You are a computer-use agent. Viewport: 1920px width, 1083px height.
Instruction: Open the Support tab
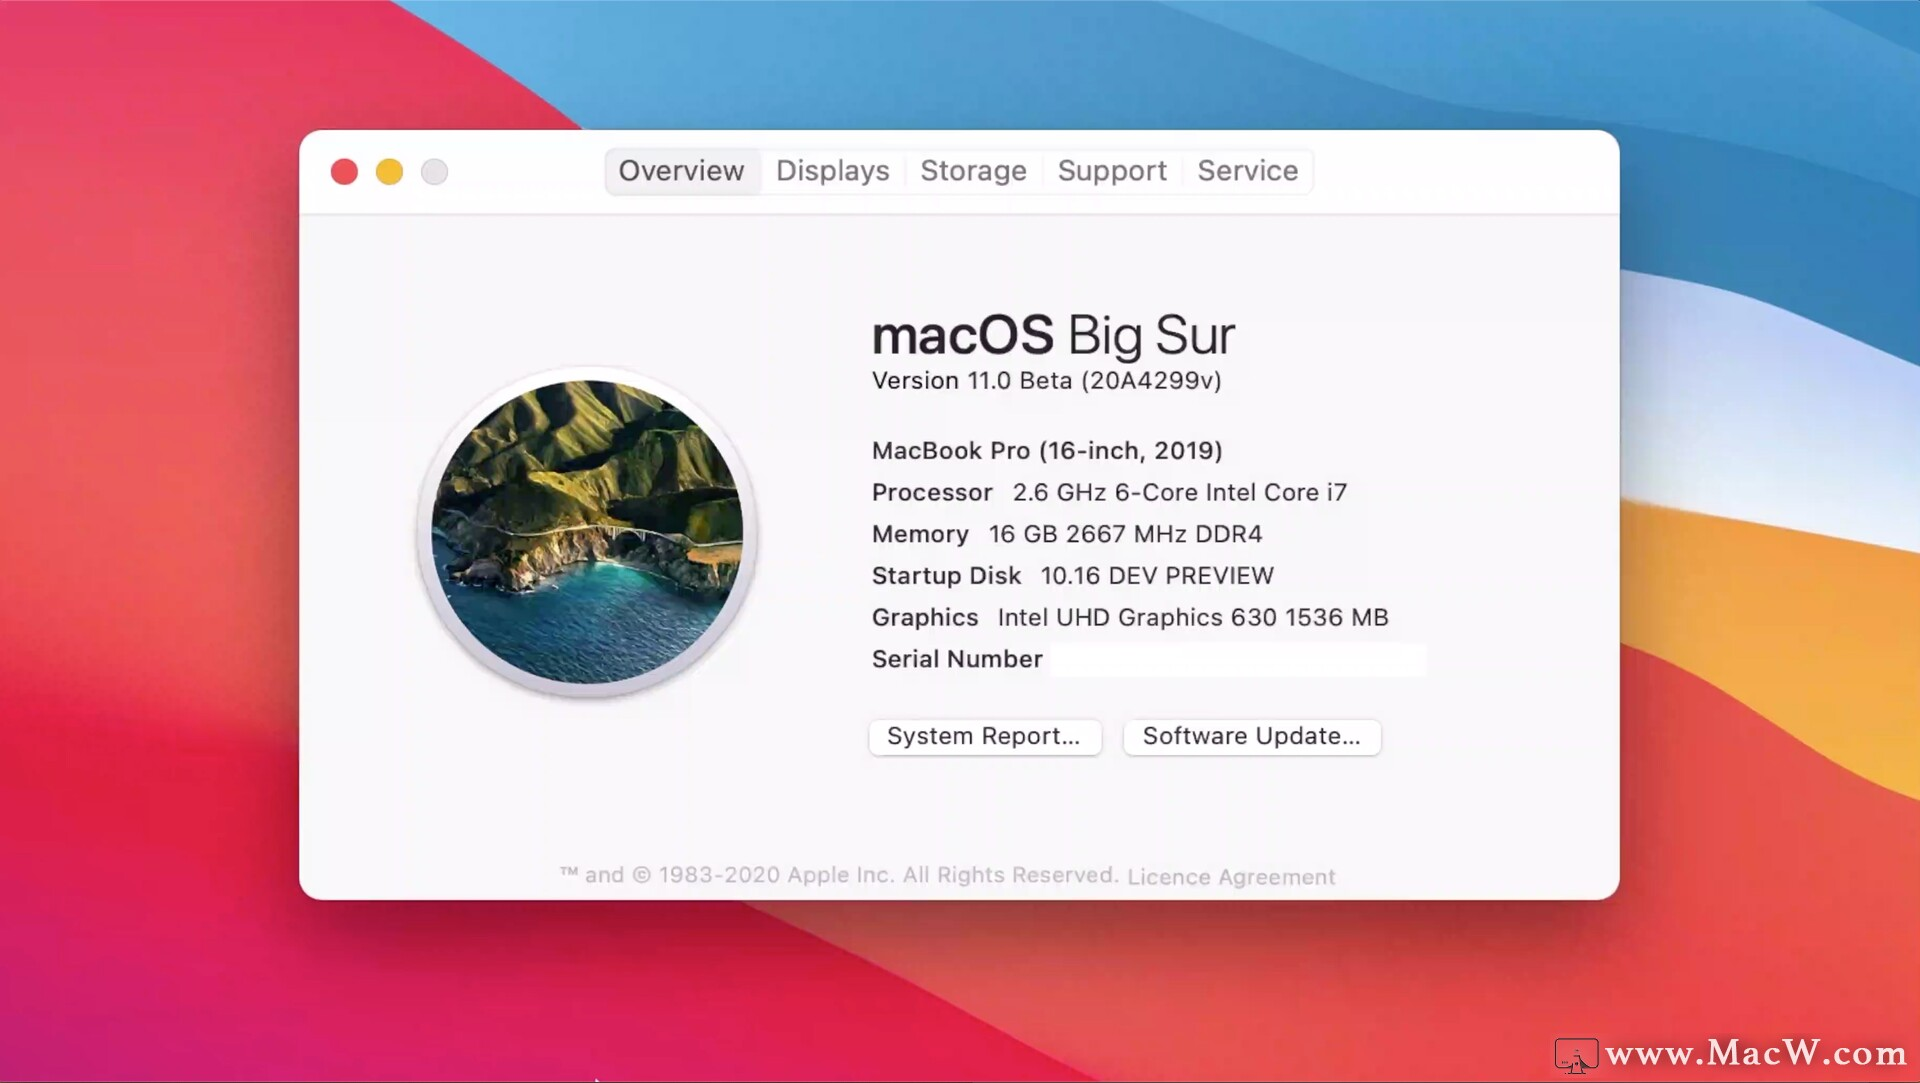coord(1112,171)
